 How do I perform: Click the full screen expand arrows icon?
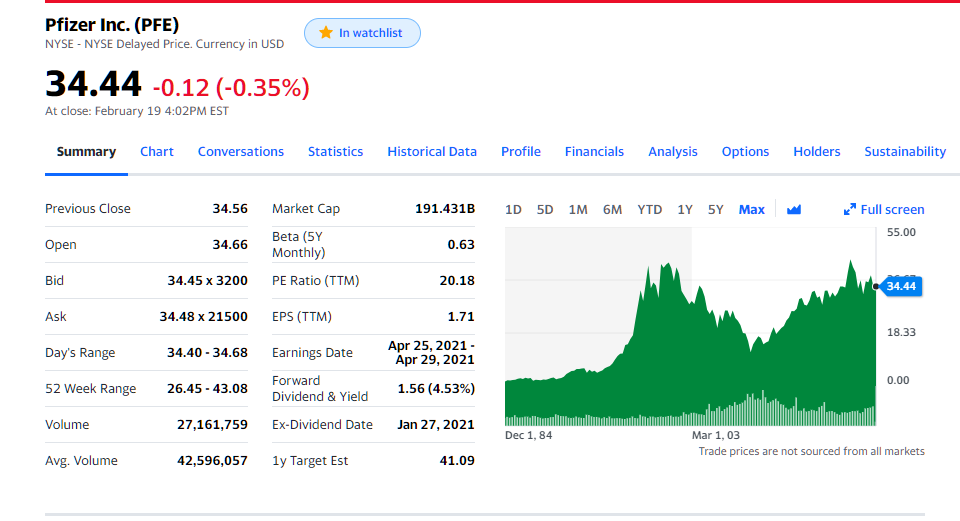[849, 209]
